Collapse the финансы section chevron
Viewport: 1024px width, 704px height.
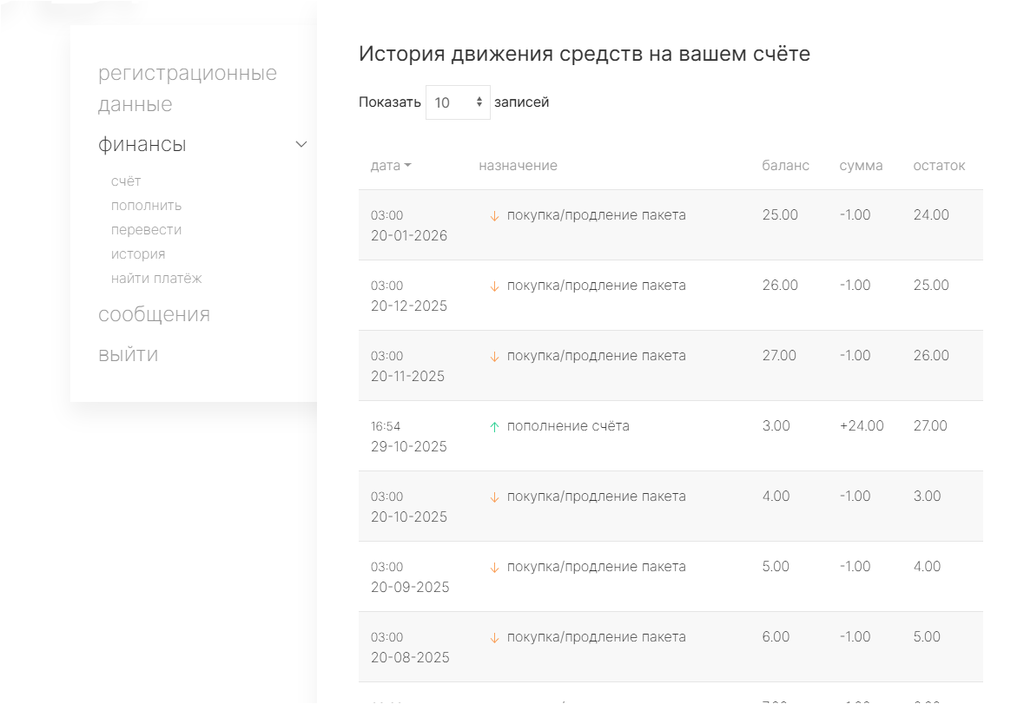[301, 145]
